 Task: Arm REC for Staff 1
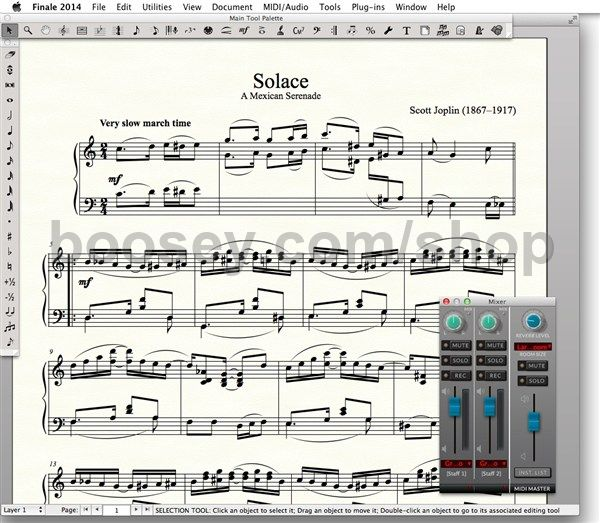click(x=456, y=376)
